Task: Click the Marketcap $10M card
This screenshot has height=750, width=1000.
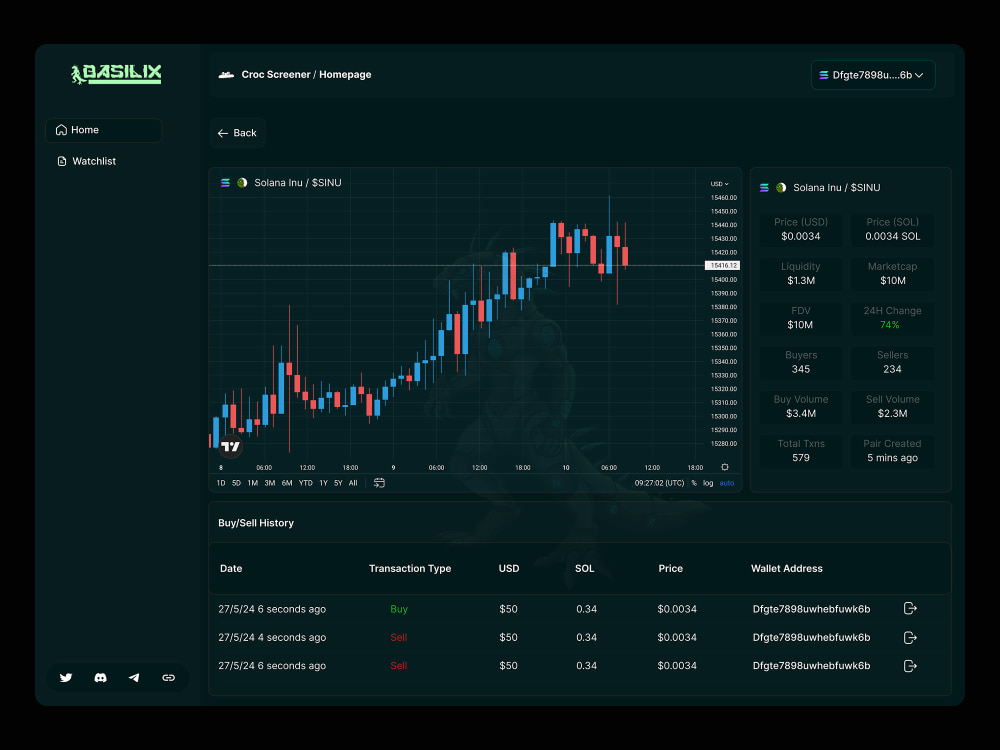Action: point(892,274)
